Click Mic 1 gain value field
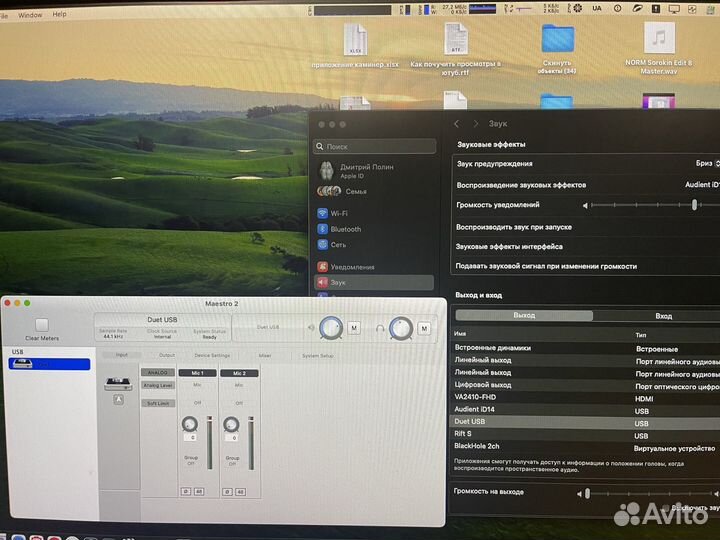The width and height of the screenshot is (720, 540). [190, 438]
